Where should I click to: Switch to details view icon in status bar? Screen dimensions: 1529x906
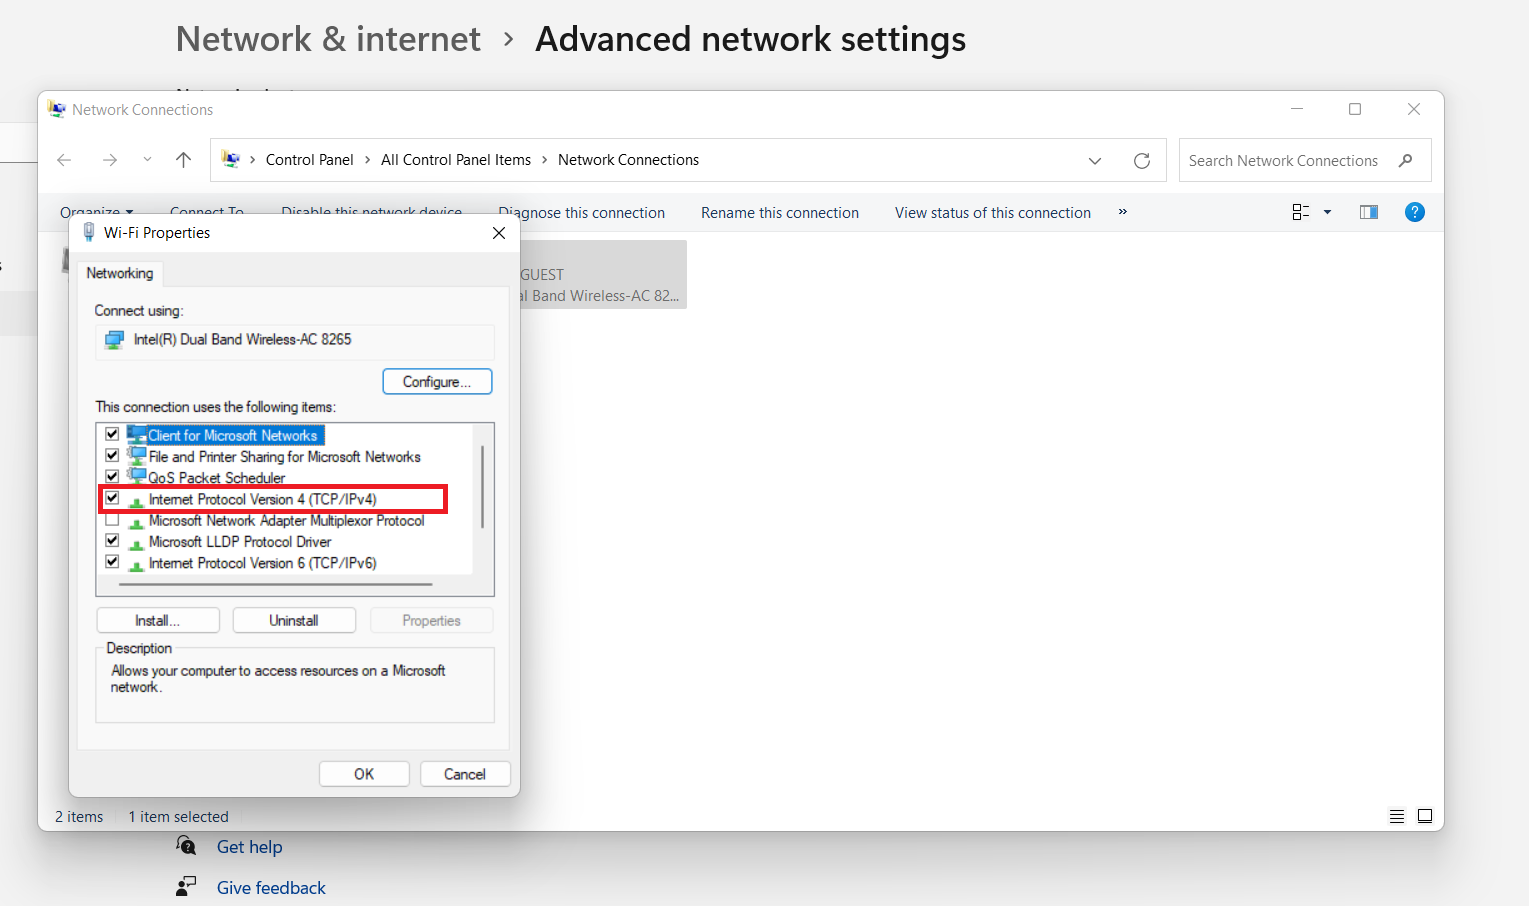coord(1397,816)
